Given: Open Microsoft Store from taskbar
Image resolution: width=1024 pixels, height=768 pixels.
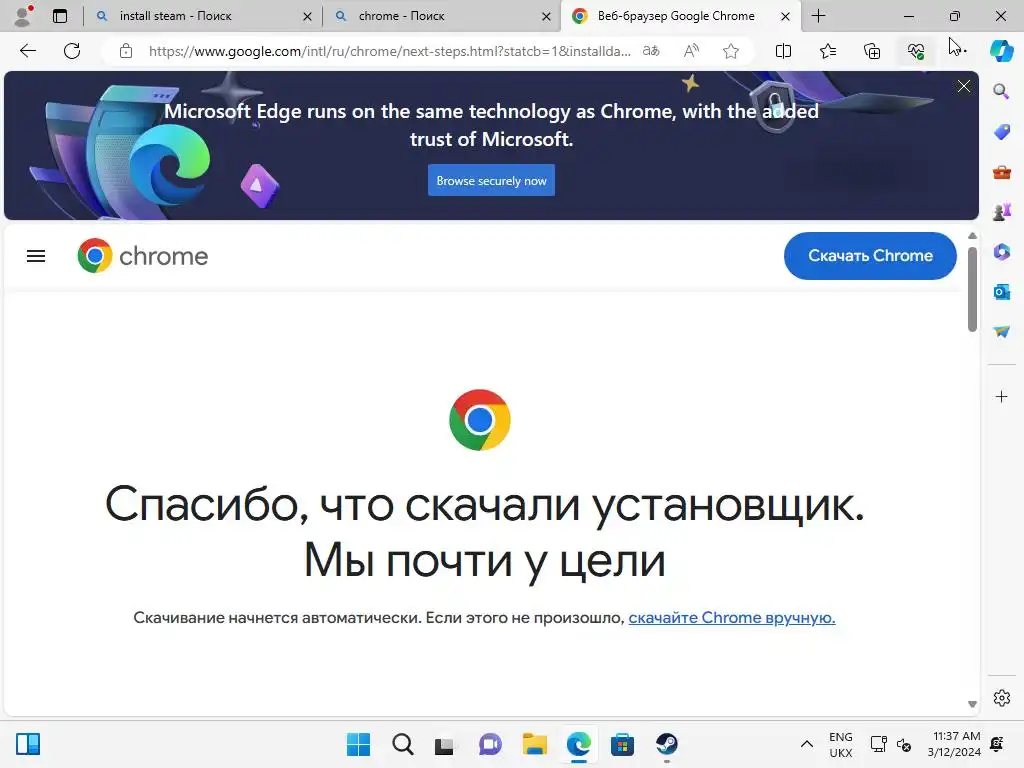Looking at the screenshot, I should coord(622,744).
